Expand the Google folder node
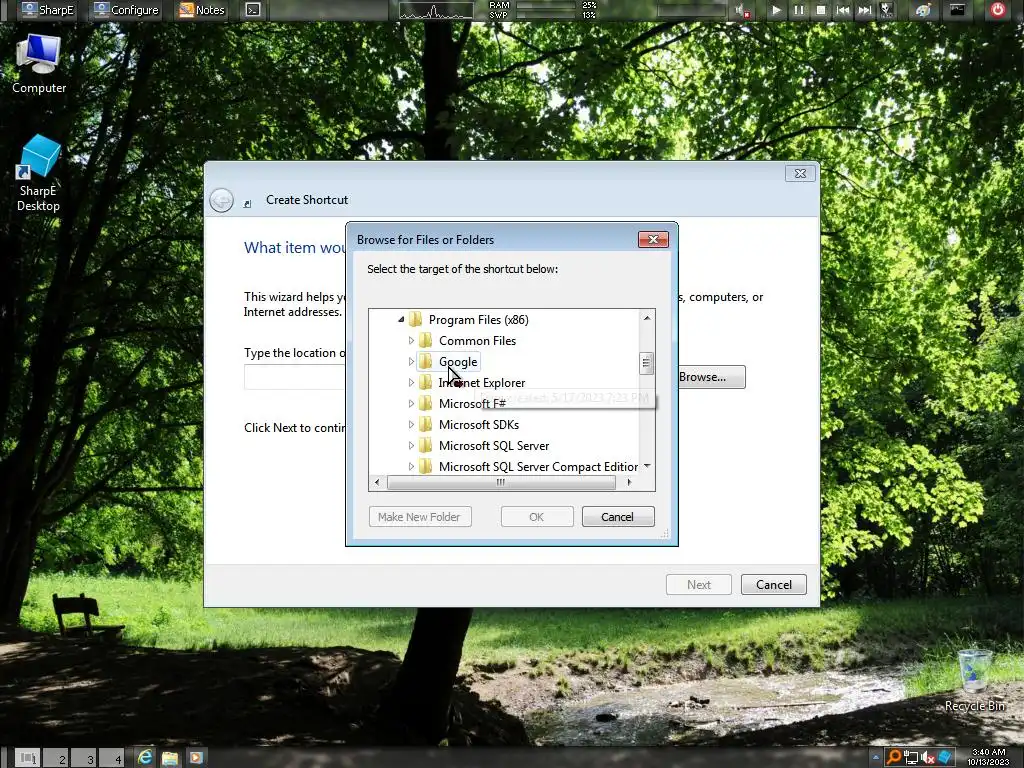1024x768 pixels. 411,361
